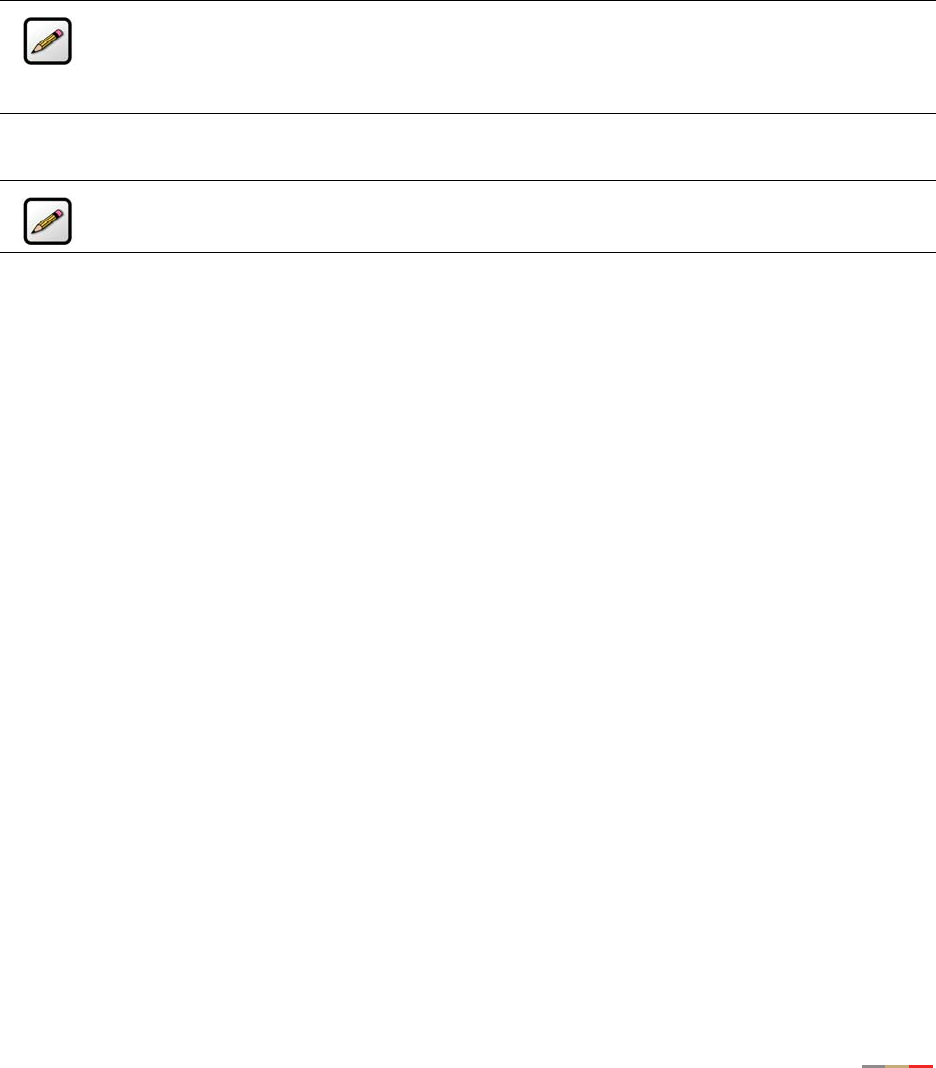Screen dimensions: 936x1068
Task: Open the second note via its pencil icon
Action: point(48,221)
